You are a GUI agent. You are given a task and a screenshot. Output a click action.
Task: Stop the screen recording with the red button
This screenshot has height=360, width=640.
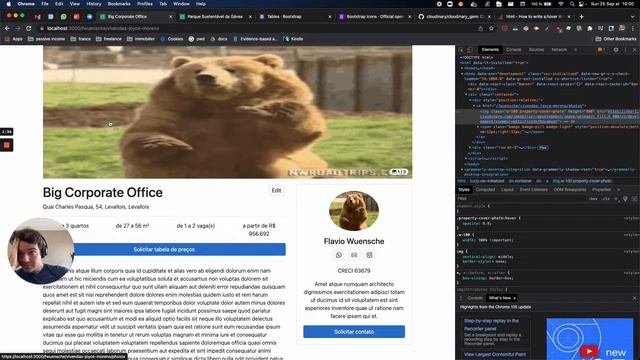(x=7, y=145)
